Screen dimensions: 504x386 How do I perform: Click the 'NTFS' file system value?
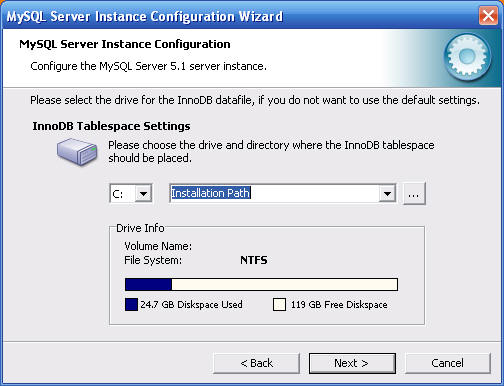point(254,260)
